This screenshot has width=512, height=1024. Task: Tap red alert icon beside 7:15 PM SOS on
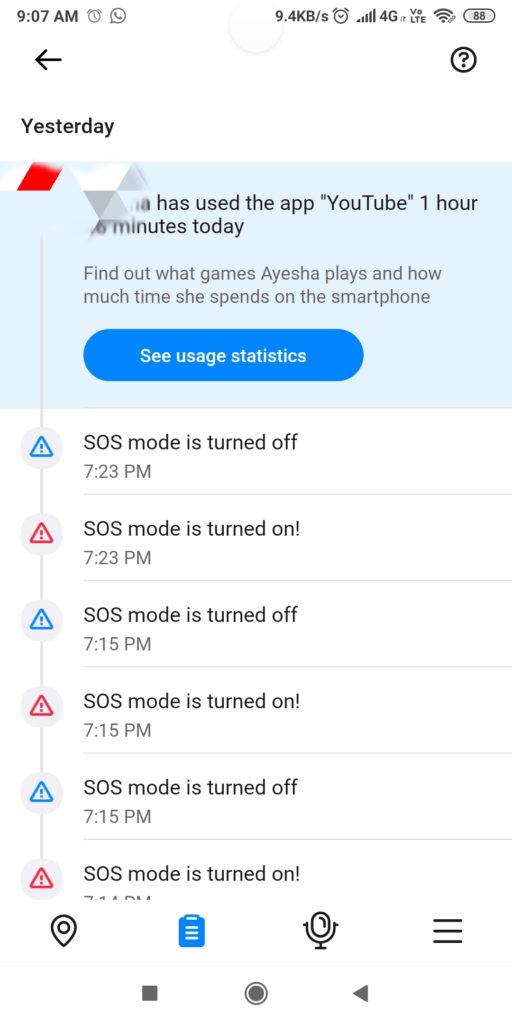(x=42, y=706)
